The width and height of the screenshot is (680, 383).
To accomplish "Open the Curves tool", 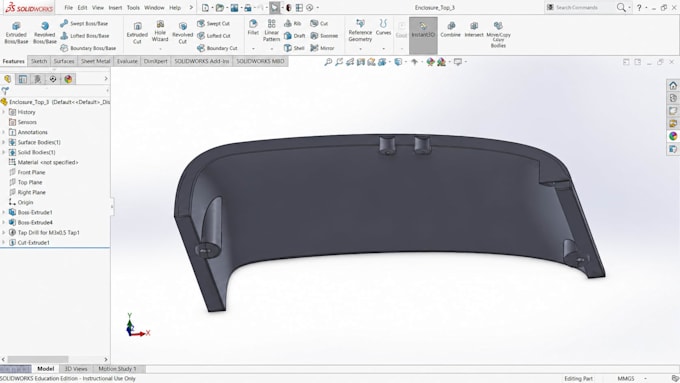I will point(383,27).
